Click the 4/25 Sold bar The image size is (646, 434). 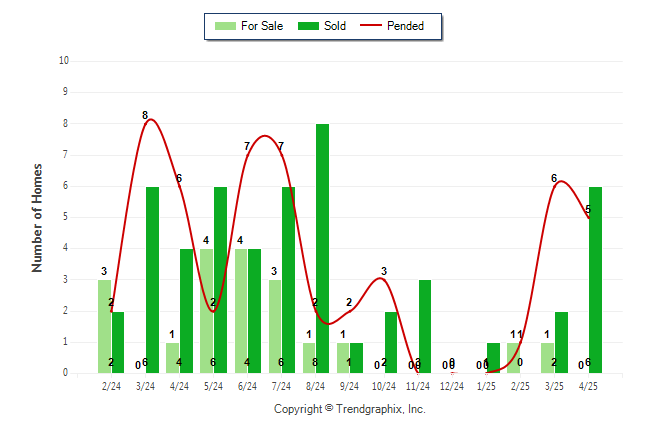coord(595,280)
